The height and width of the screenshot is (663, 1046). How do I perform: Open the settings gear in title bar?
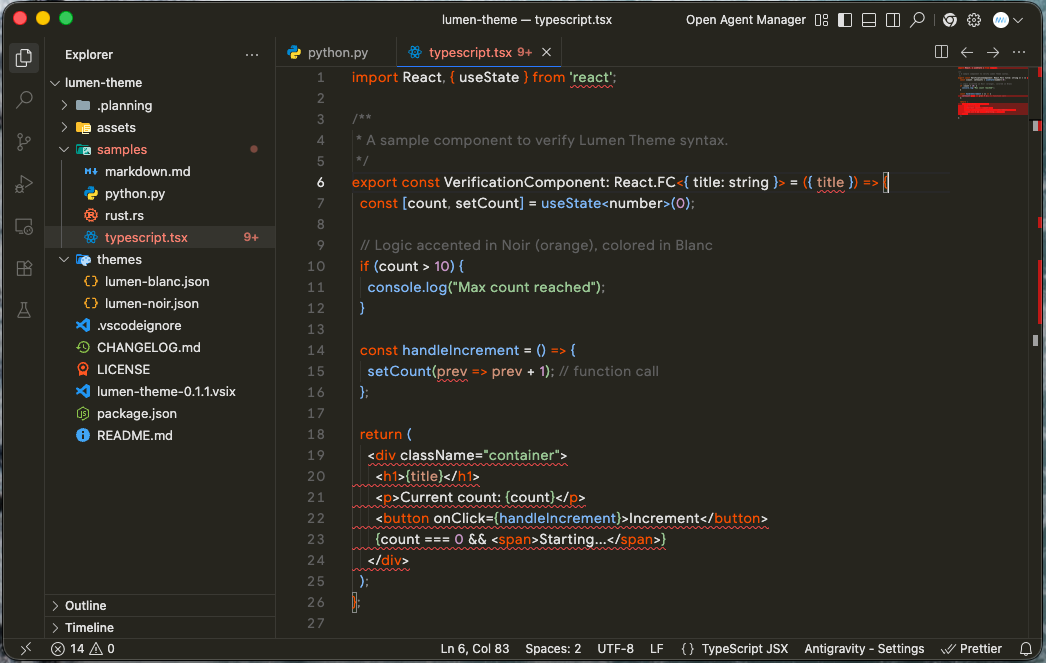click(974, 20)
